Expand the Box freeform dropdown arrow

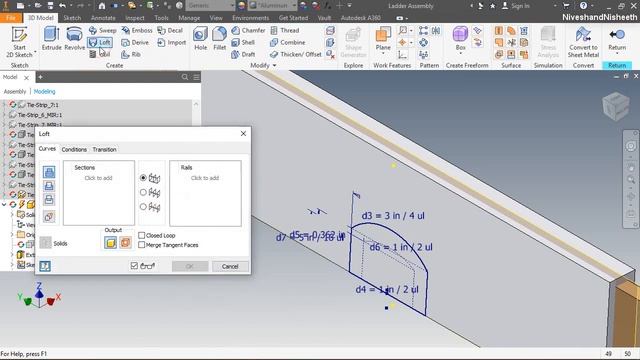[x=460, y=53]
